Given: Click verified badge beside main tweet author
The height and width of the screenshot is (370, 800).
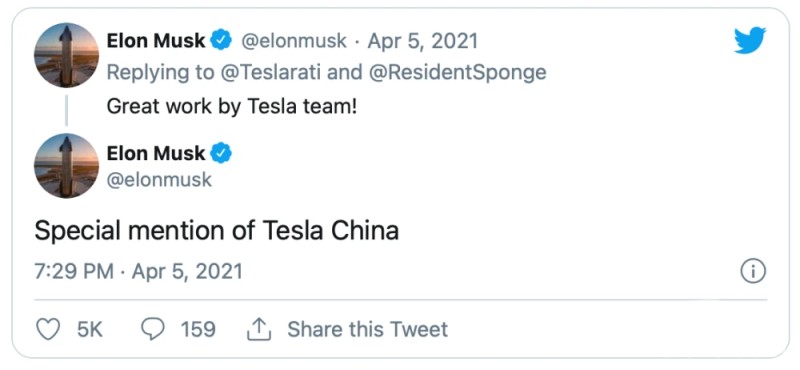Looking at the screenshot, I should click(221, 153).
